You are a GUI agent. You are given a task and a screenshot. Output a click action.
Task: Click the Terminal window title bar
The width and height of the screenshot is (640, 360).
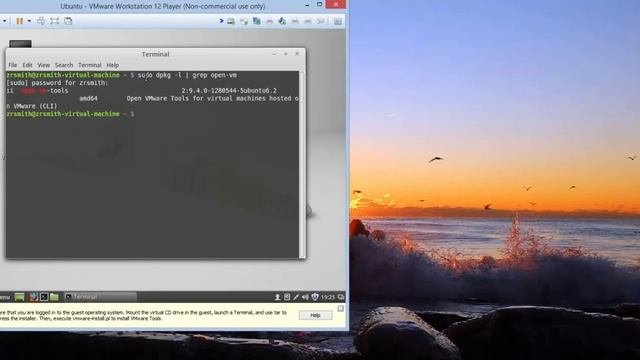pyautogui.click(x=155, y=54)
